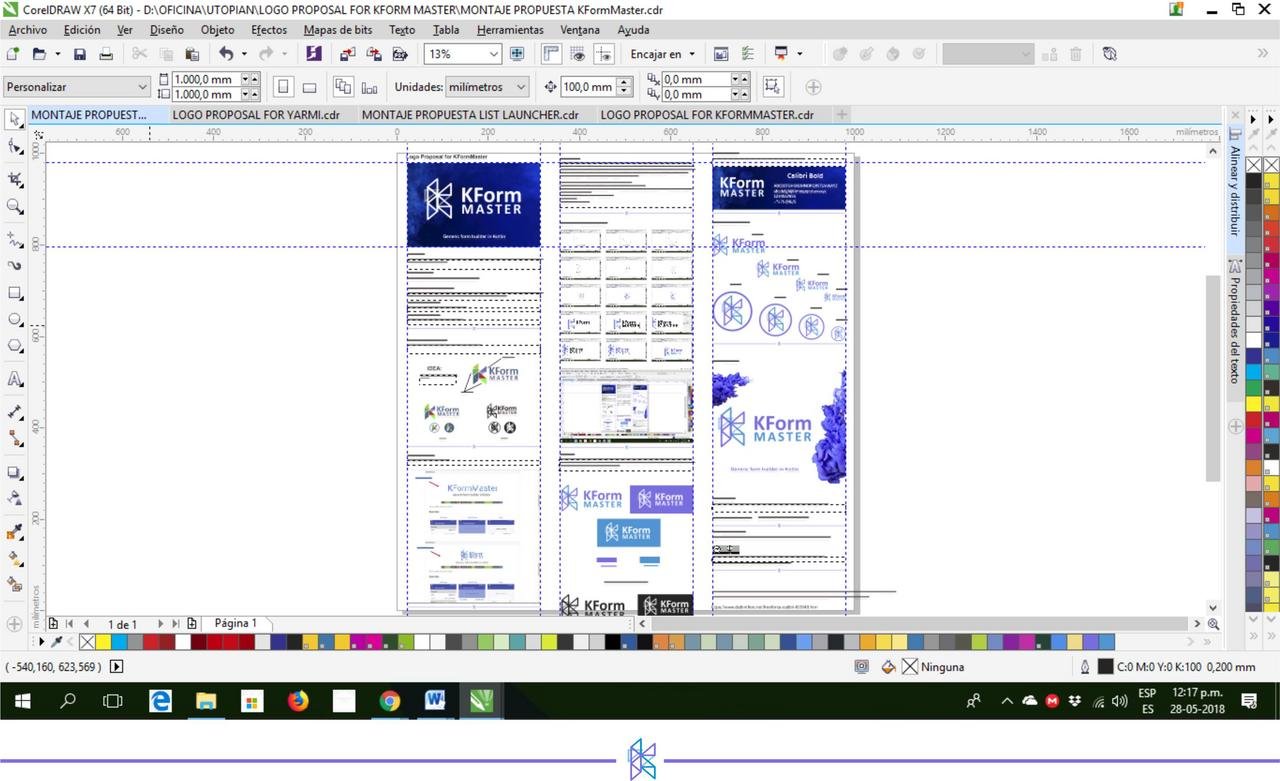The image size is (1280, 781).
Task: Open the Archivo menu
Action: [x=27, y=30]
